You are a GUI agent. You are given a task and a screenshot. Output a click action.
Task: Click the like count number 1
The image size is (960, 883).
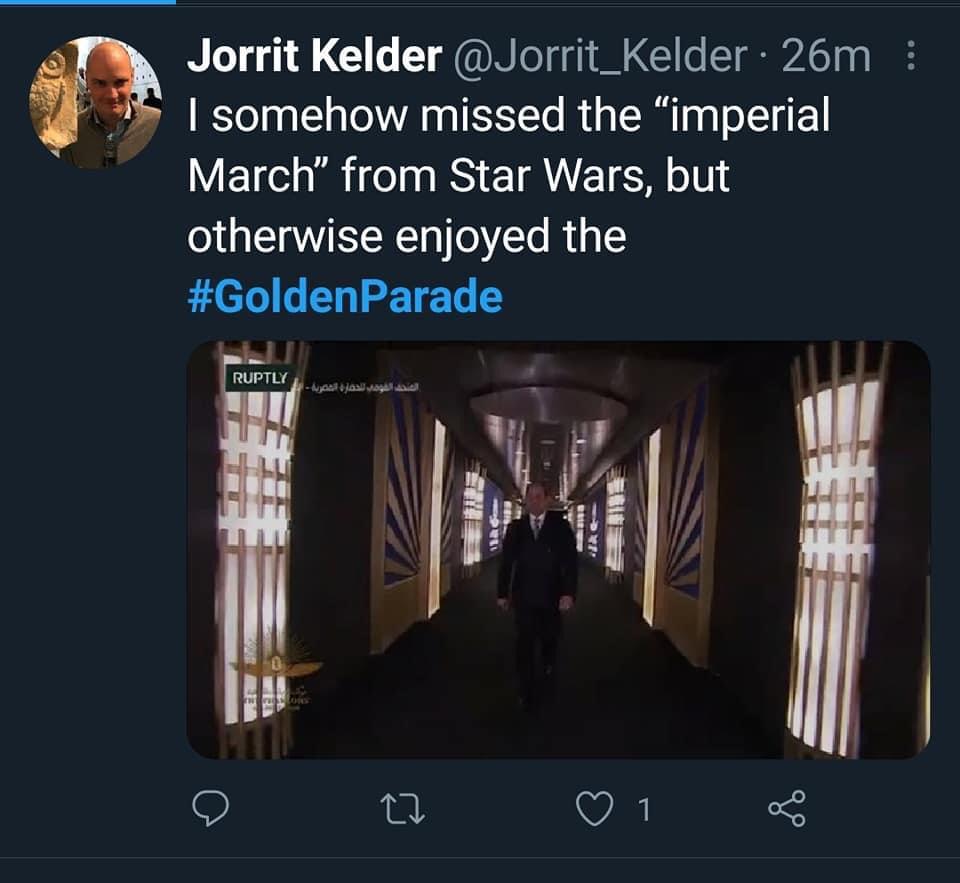(x=643, y=810)
